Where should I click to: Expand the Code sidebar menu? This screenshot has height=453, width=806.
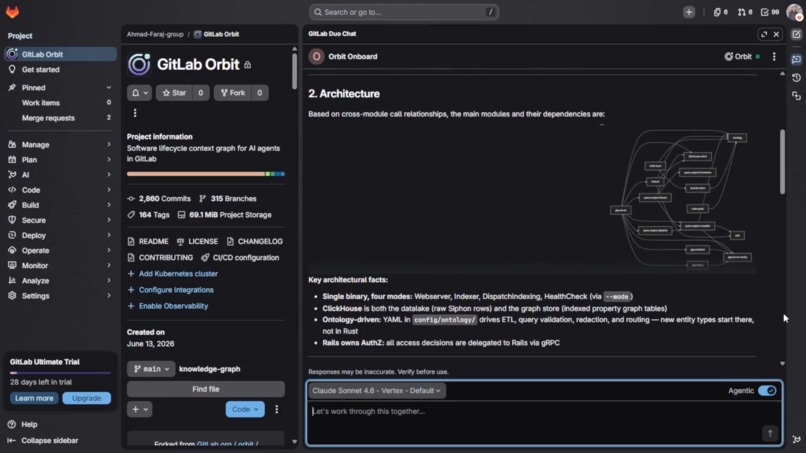coord(61,190)
